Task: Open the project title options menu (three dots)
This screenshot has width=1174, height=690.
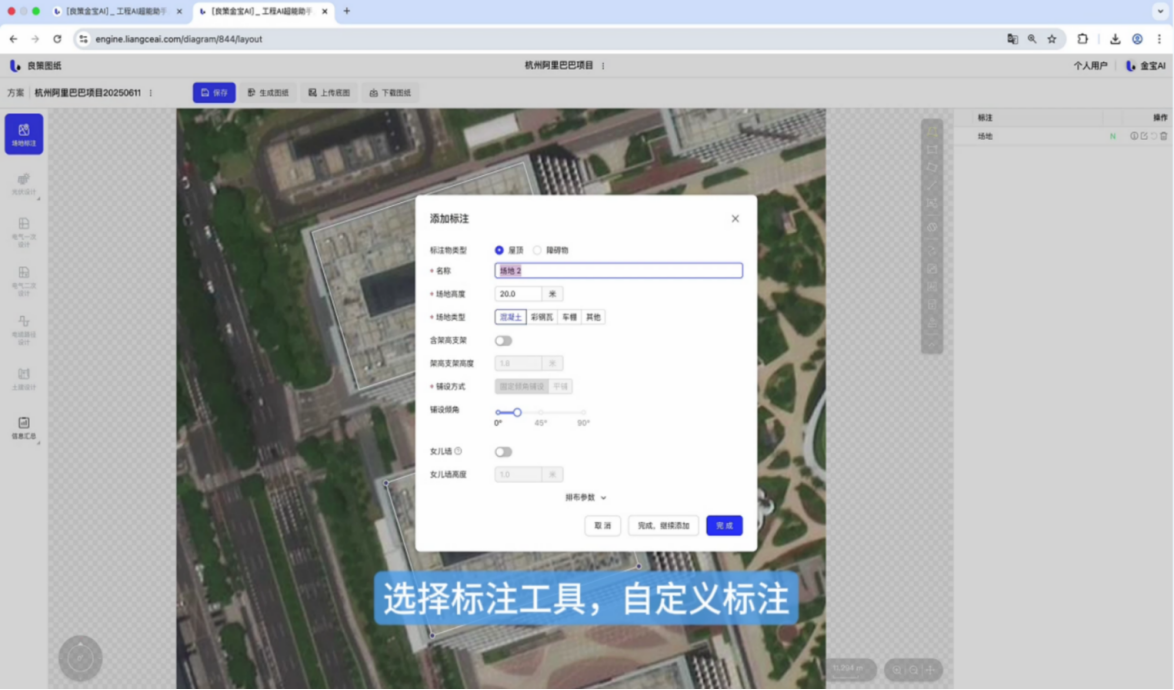Action: point(603,66)
